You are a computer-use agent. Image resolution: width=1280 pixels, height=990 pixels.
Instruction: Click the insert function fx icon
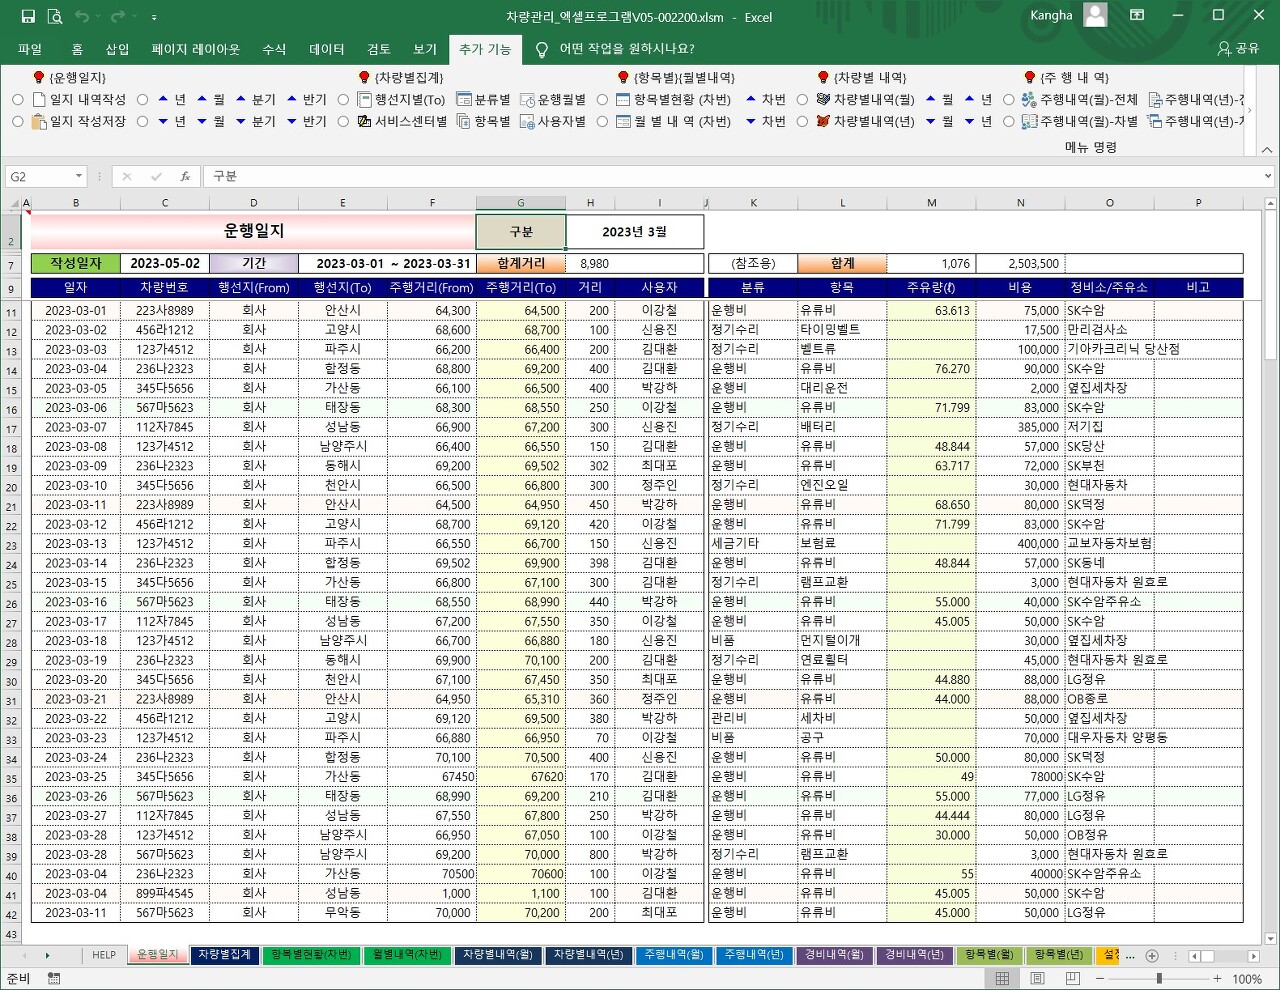click(x=185, y=176)
